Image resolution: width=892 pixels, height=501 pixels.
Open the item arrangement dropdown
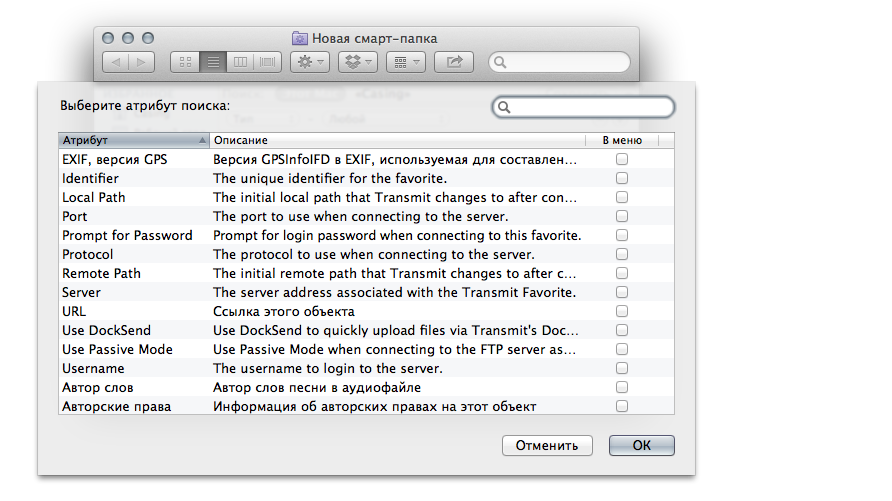(405, 62)
